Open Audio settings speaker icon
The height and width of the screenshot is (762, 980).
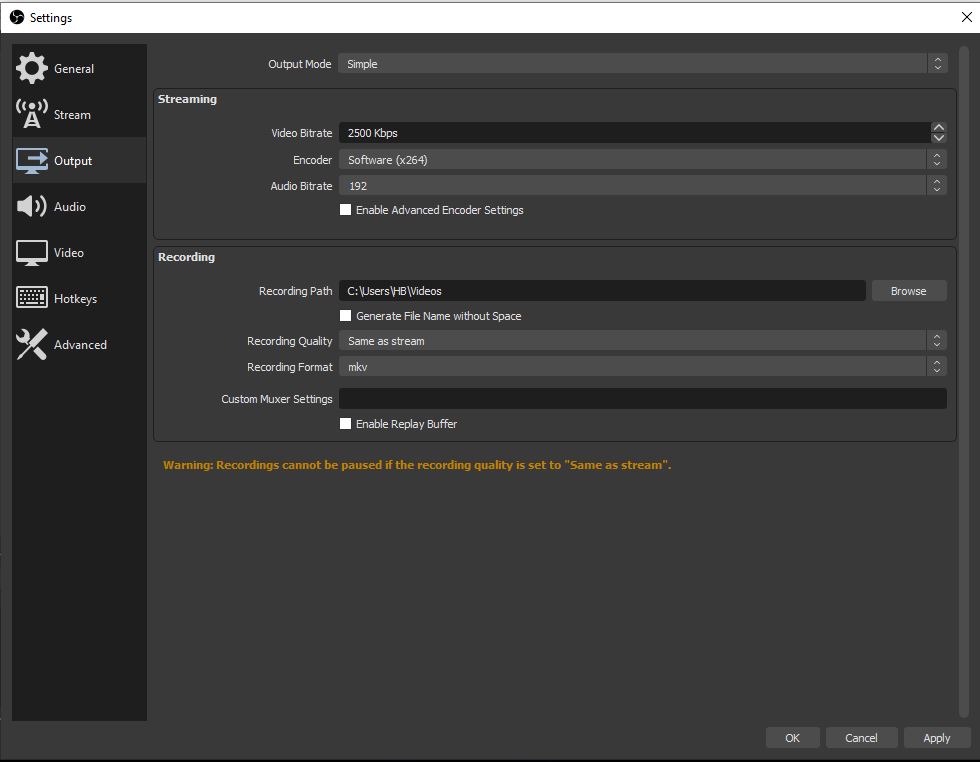point(32,206)
